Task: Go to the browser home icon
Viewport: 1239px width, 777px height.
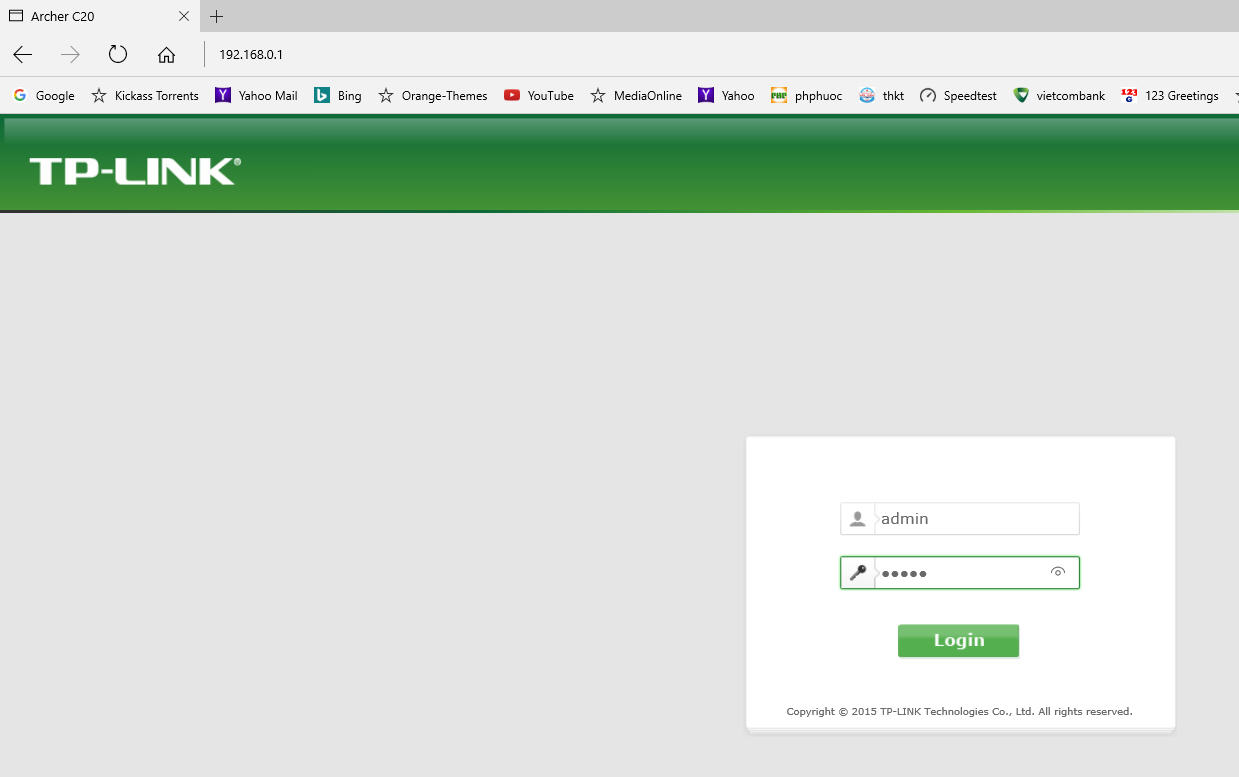Action: point(166,54)
